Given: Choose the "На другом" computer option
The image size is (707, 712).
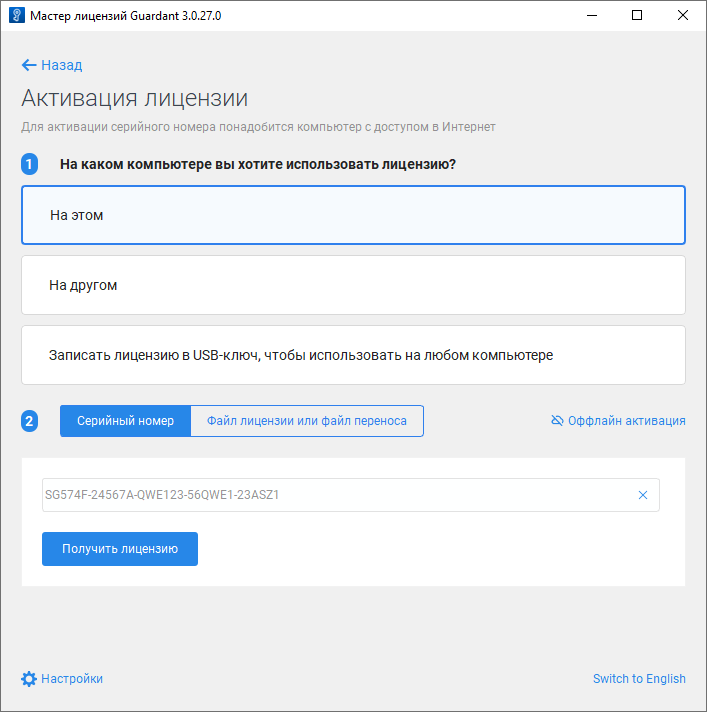Looking at the screenshot, I should pos(353,285).
